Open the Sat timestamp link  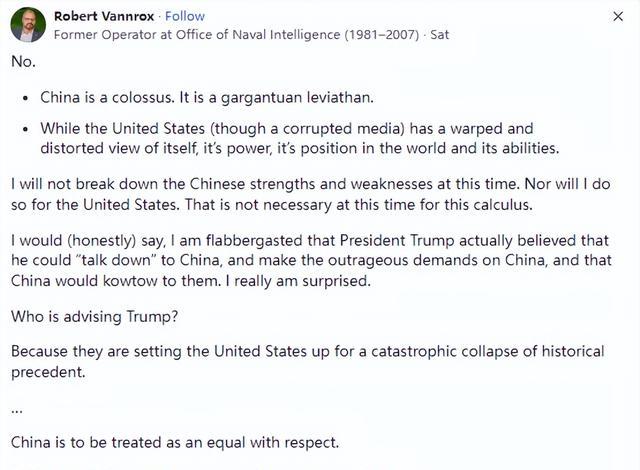[438, 34]
